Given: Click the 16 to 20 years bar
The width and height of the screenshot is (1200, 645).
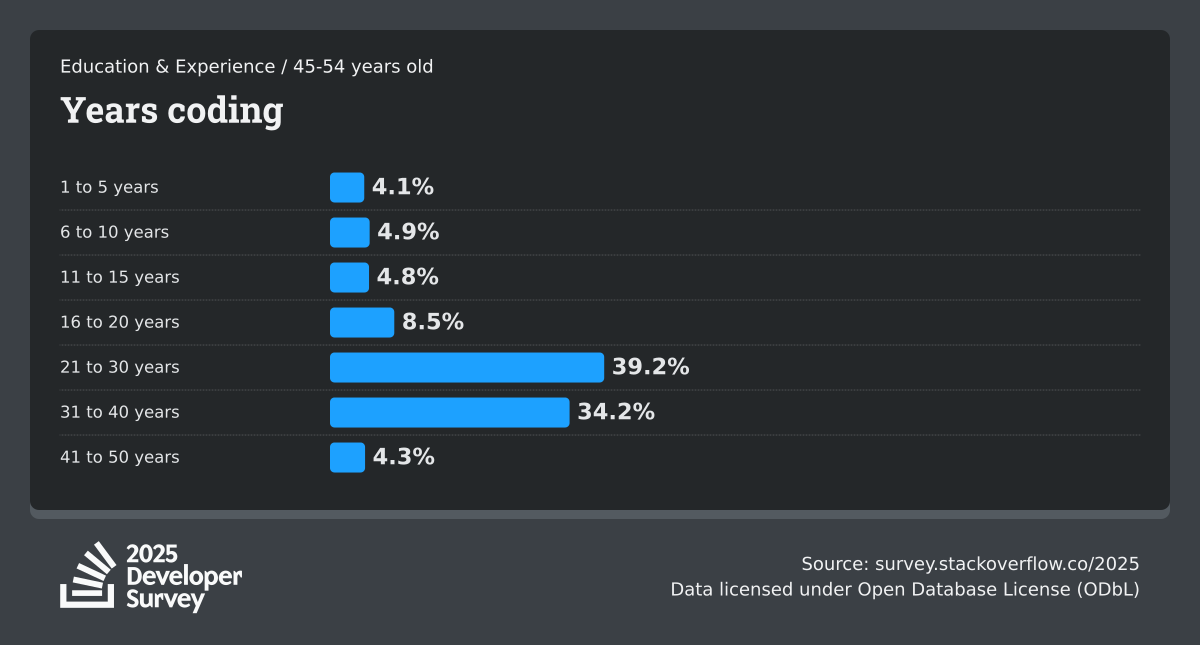Looking at the screenshot, I should point(362,322).
